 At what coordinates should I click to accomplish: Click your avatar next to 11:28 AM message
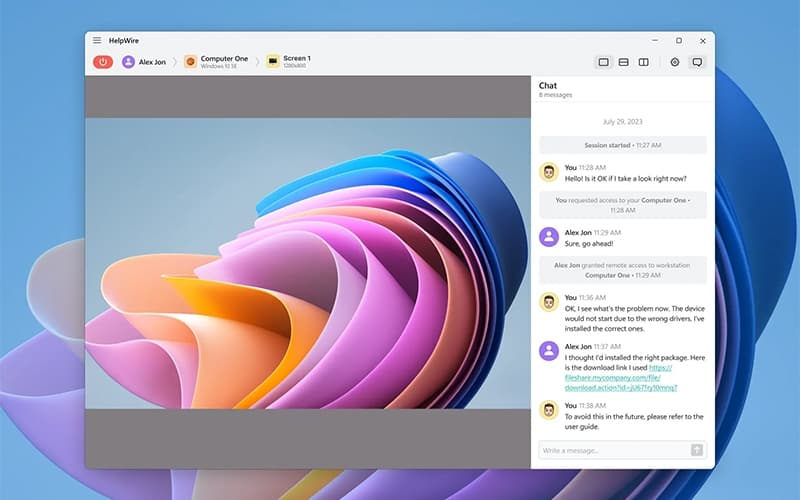coord(549,172)
